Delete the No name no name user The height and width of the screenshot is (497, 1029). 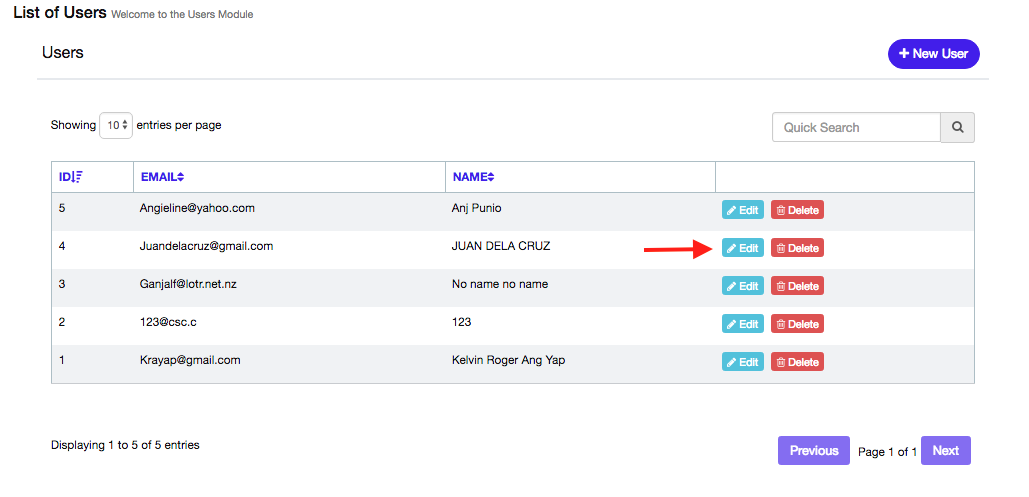(797, 286)
